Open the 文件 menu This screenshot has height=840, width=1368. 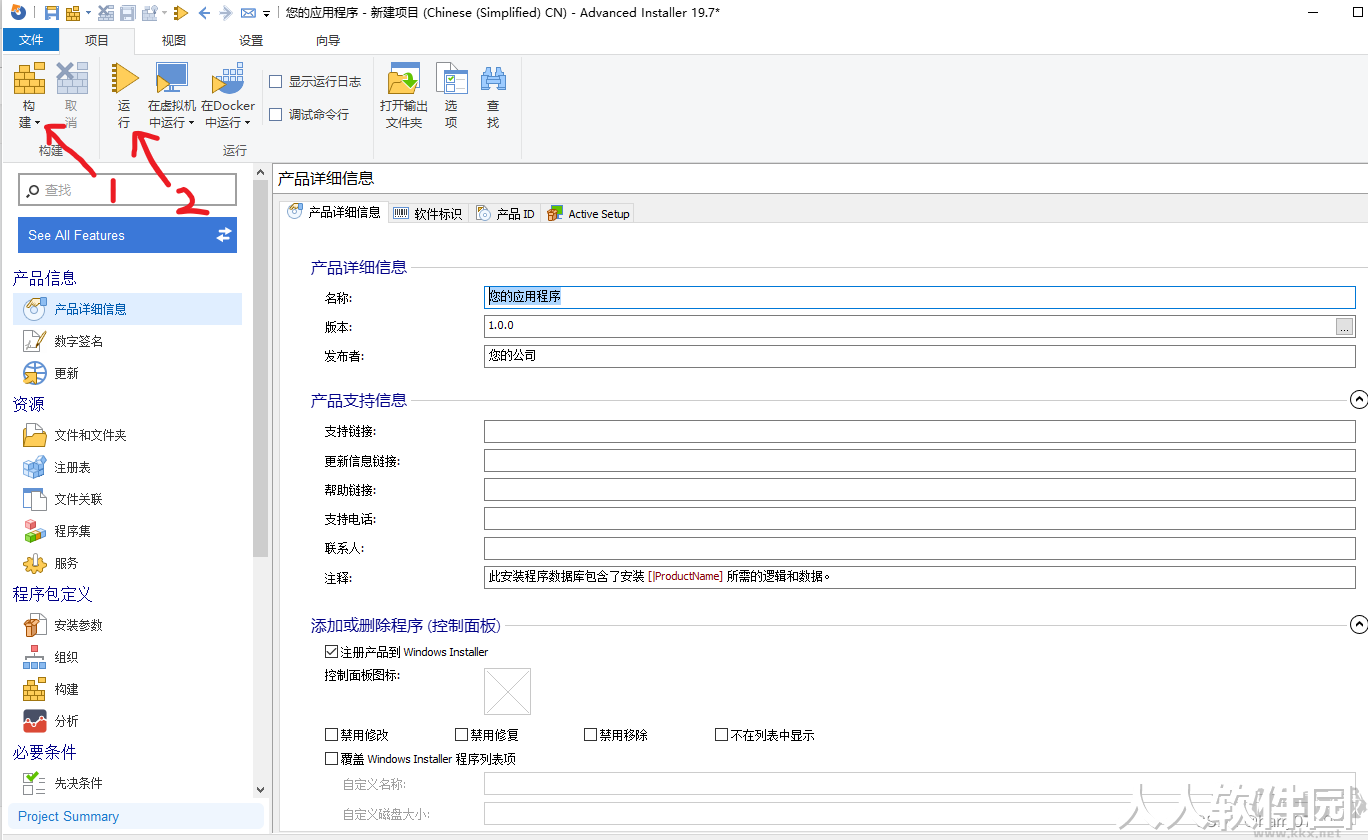[31, 40]
